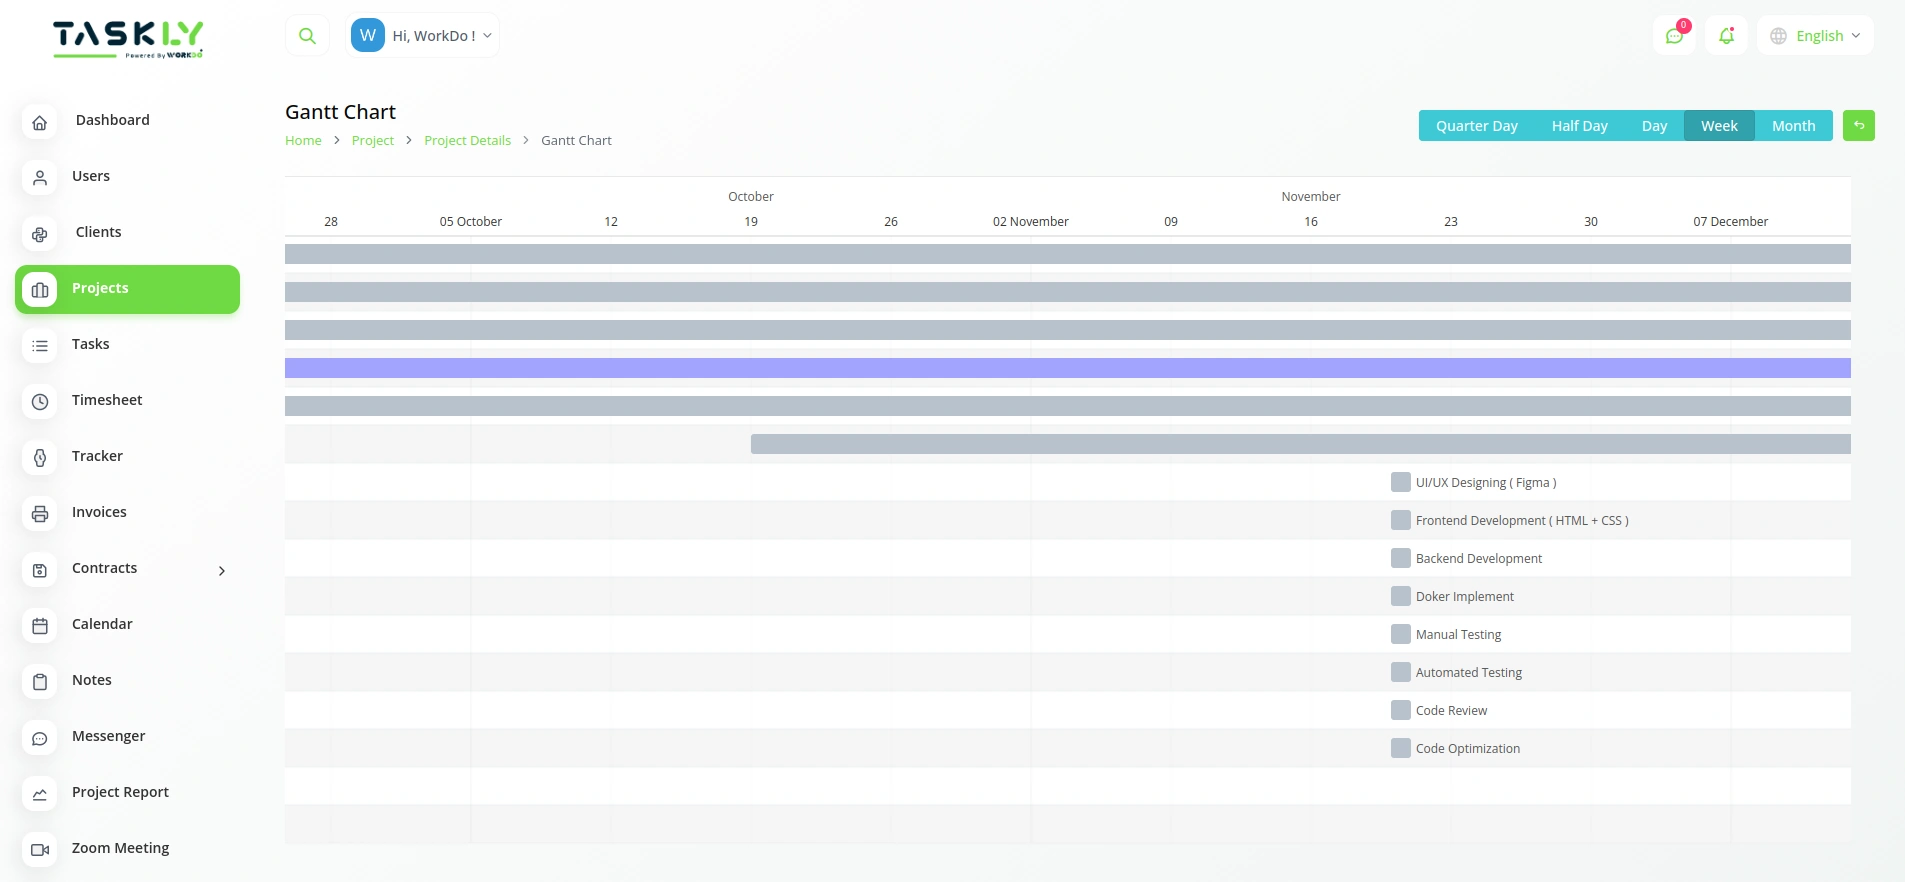Click the purple highlighted Gantt bar
The image size is (1905, 882).
click(x=1067, y=368)
